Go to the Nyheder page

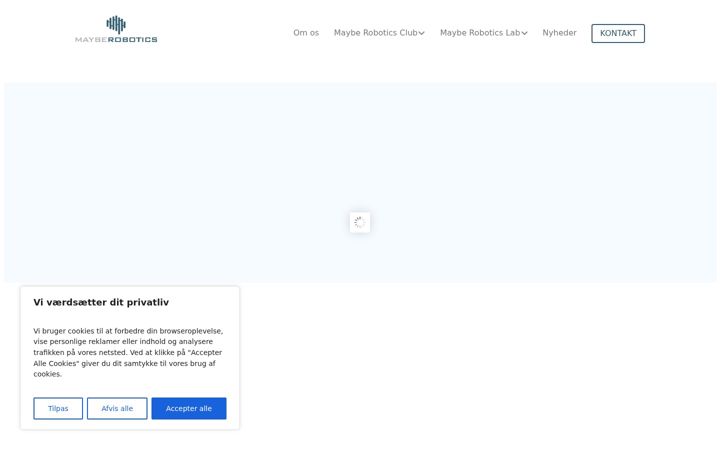point(559,33)
